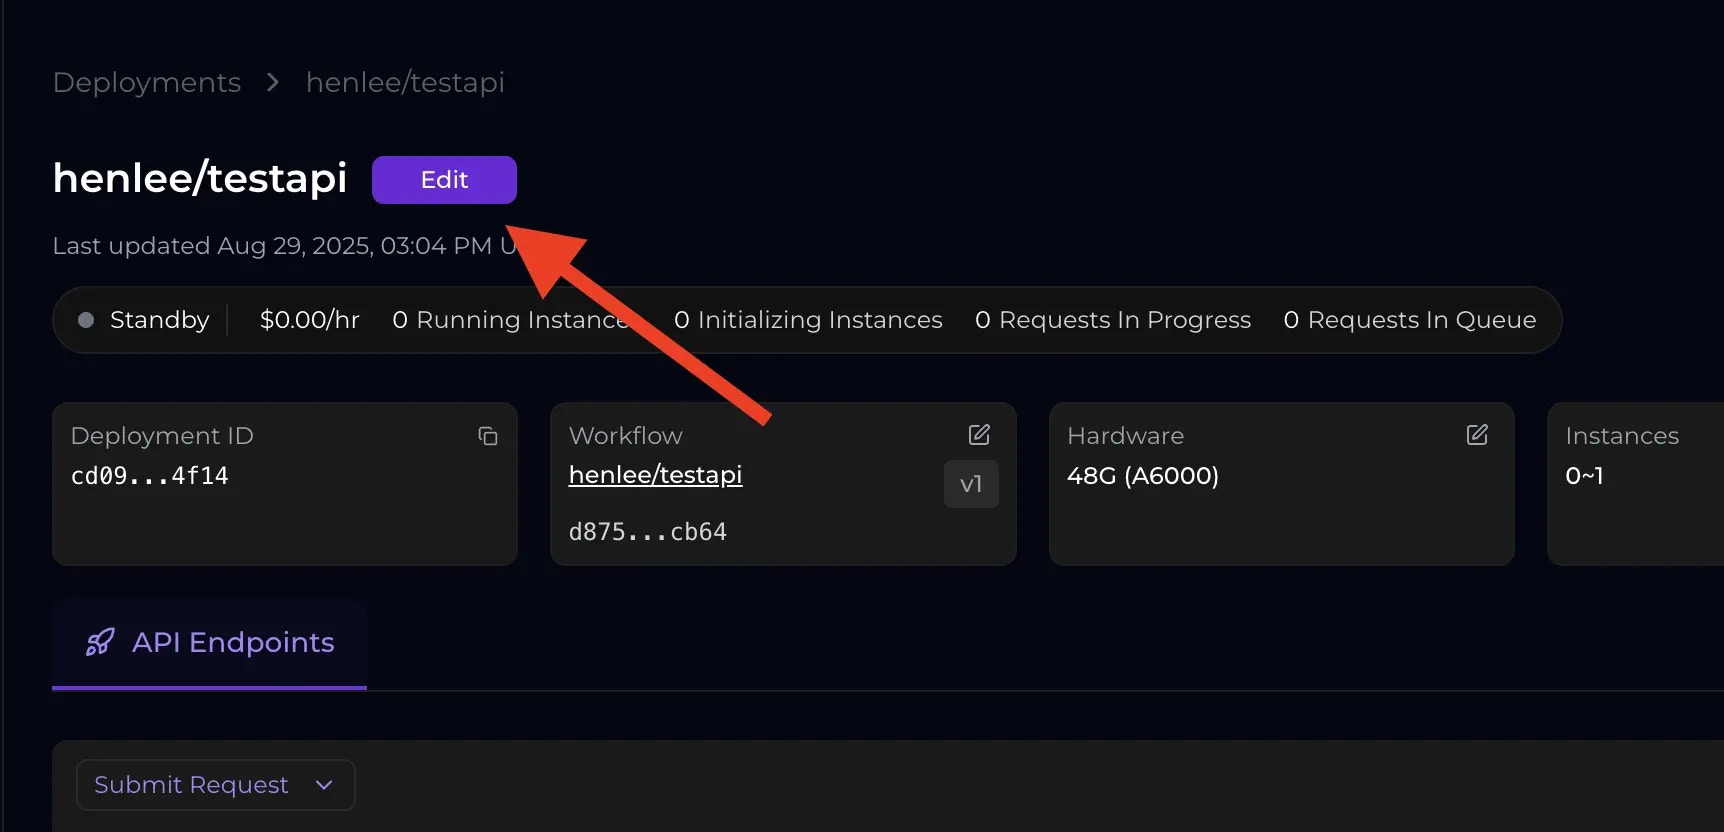Click the v1 version badge
Viewport: 1724px width, 832px height.
click(971, 484)
